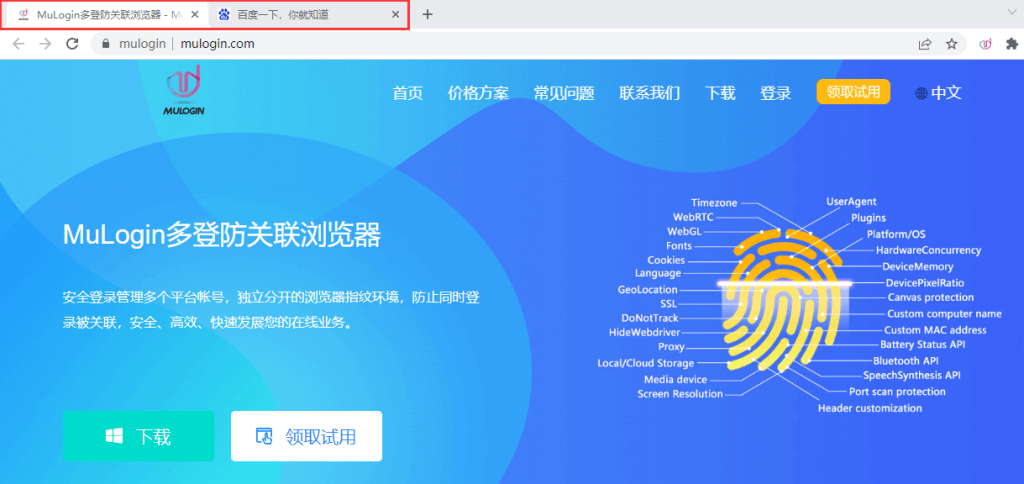Click the Local/Cloud Storage label

(x=646, y=363)
